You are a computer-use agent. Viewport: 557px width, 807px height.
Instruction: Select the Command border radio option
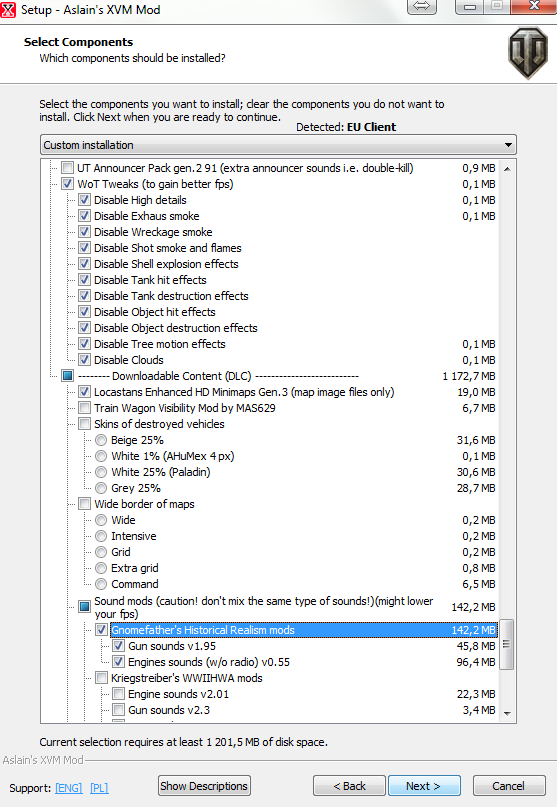coord(101,583)
